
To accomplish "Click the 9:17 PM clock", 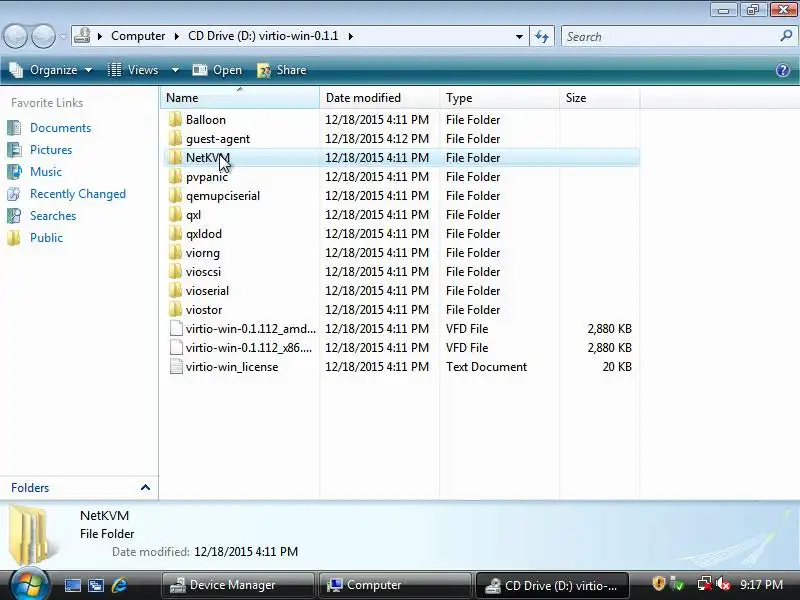I will coord(761,585).
